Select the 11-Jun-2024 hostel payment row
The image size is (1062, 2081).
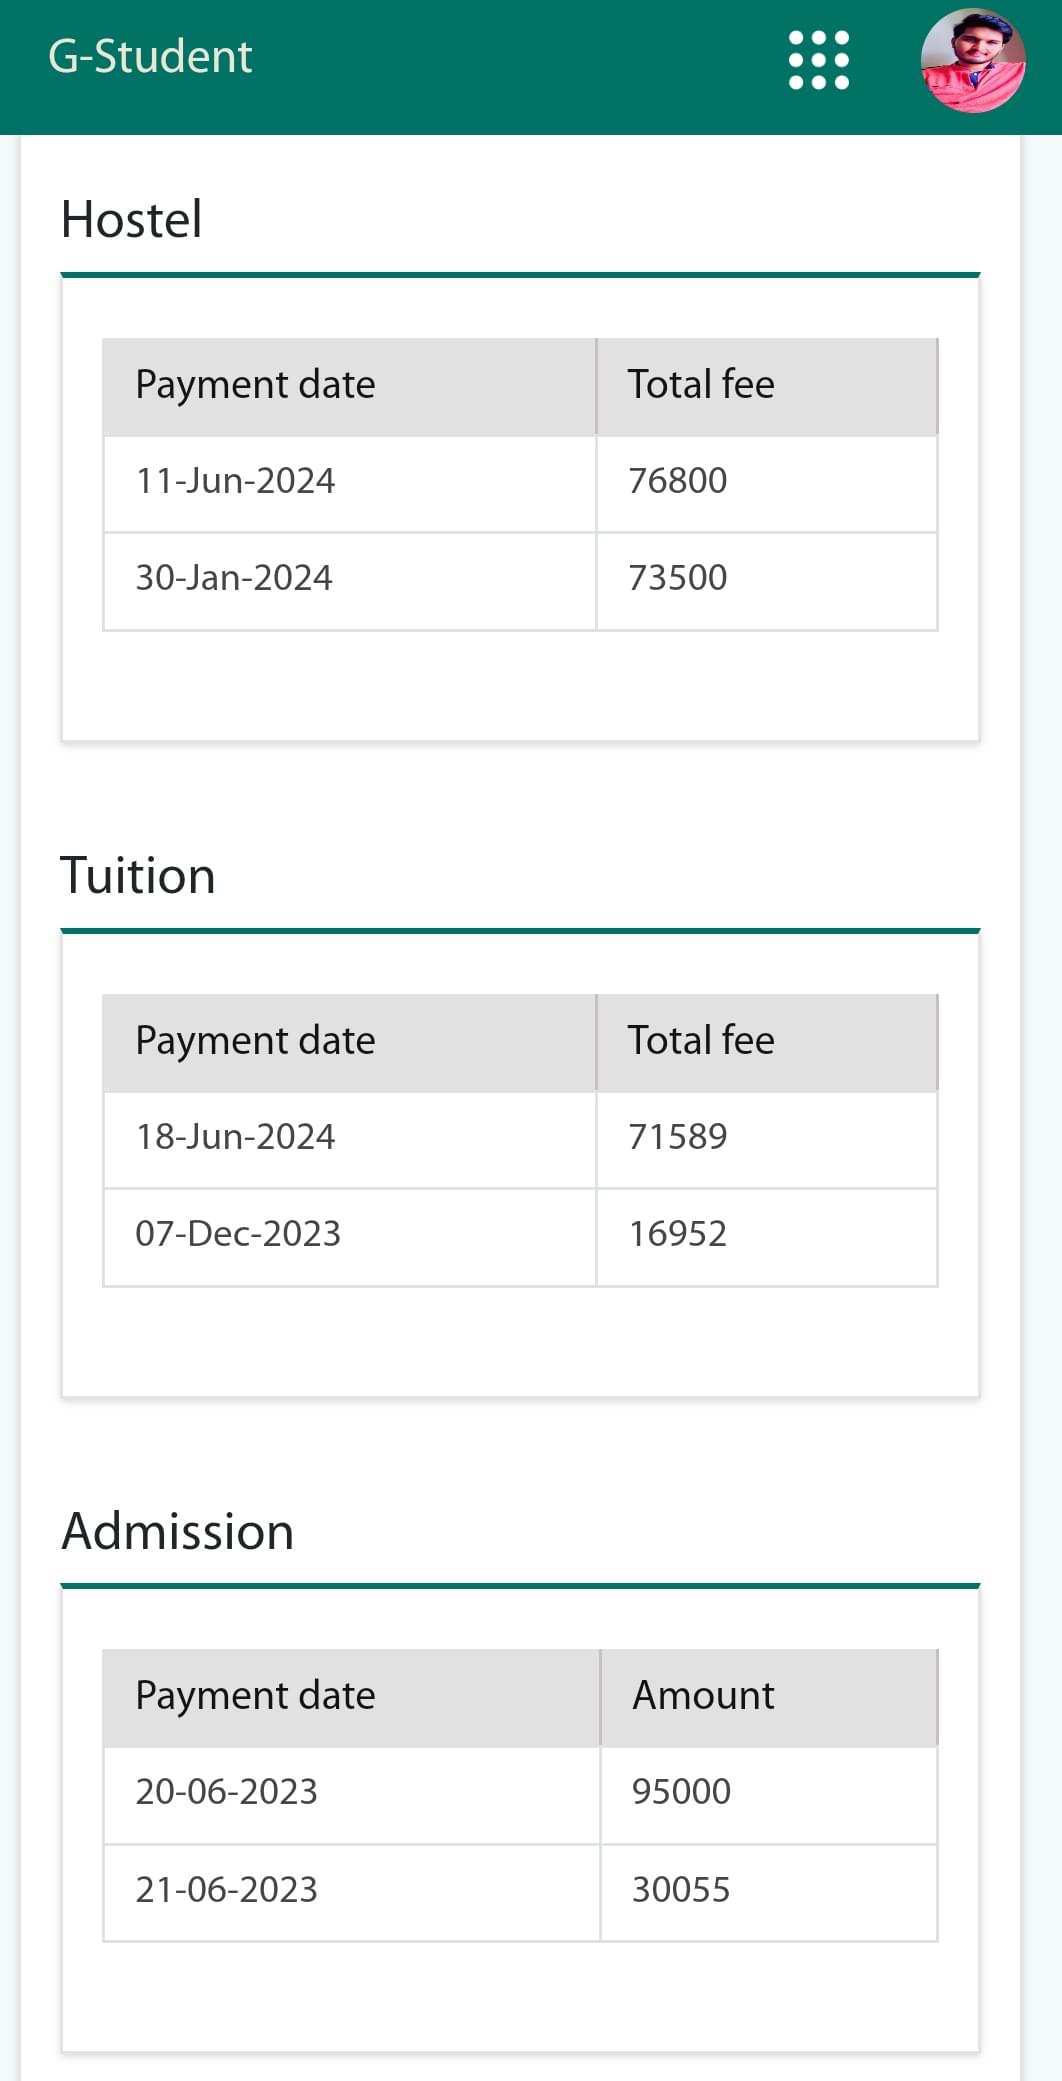click(x=235, y=481)
